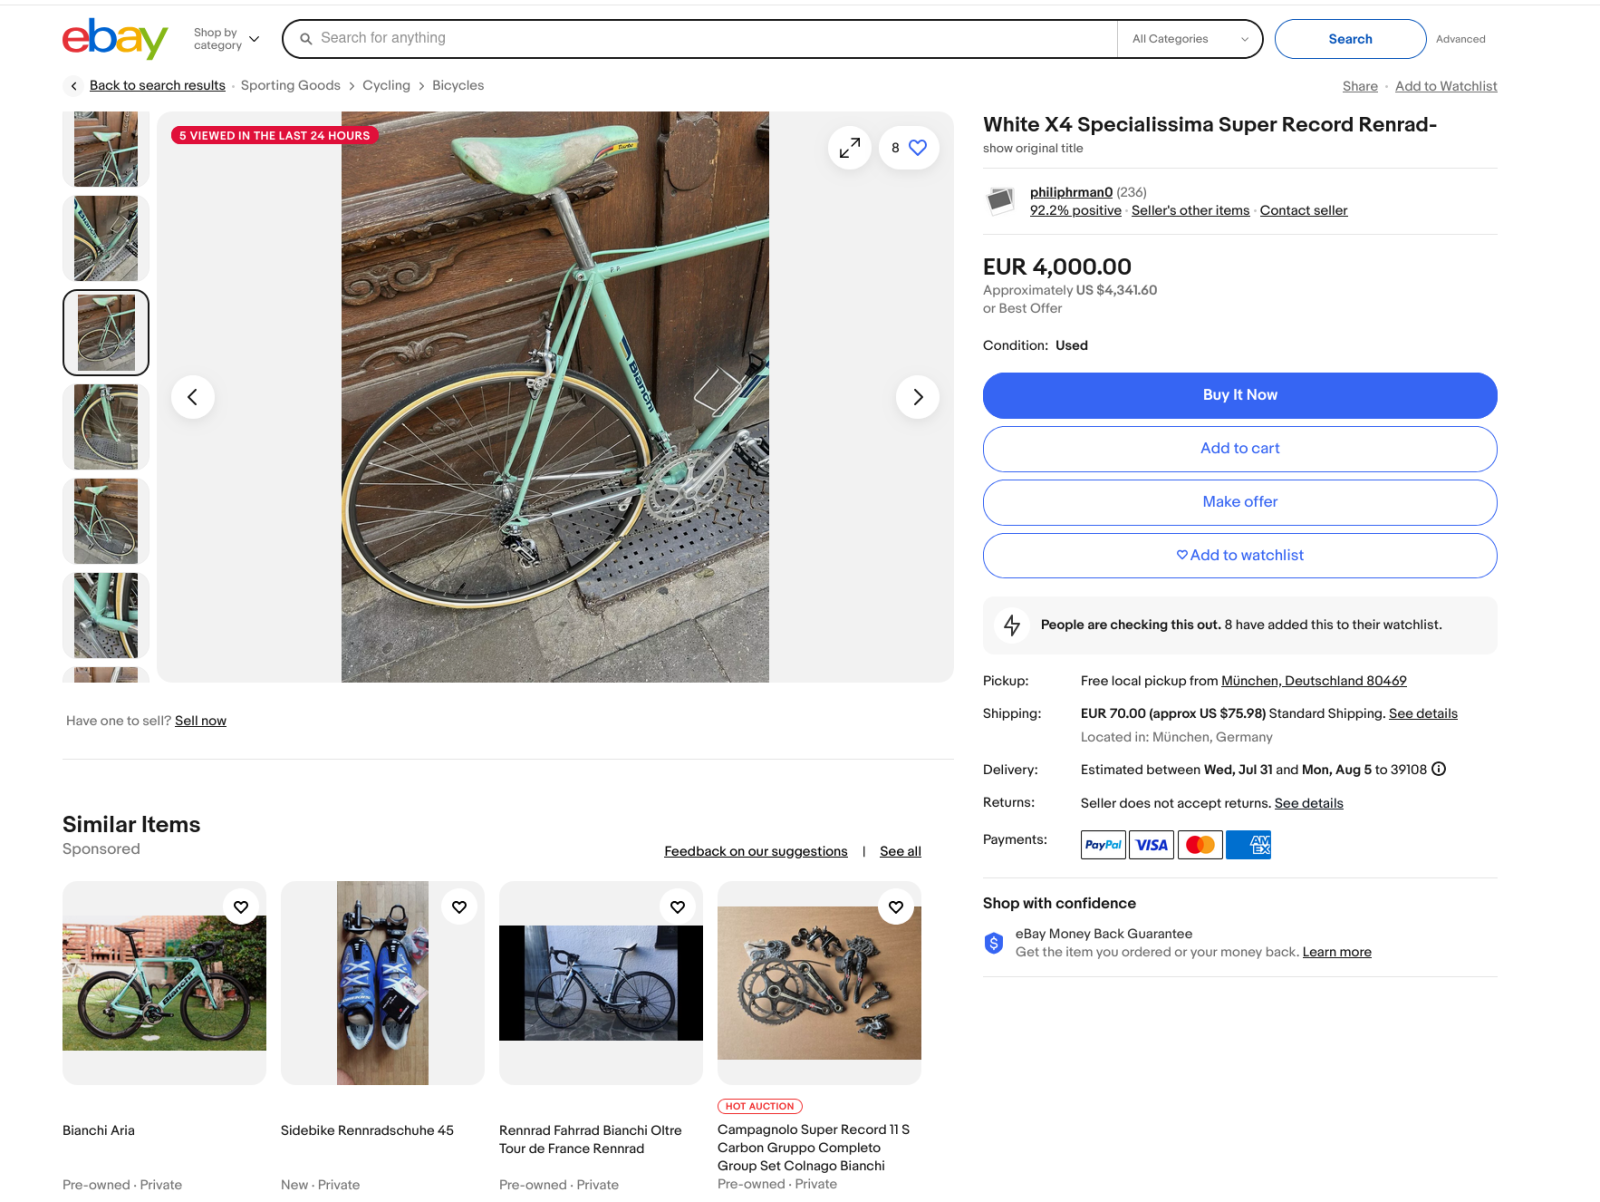Click the back arrow beside search results

click(x=73, y=86)
